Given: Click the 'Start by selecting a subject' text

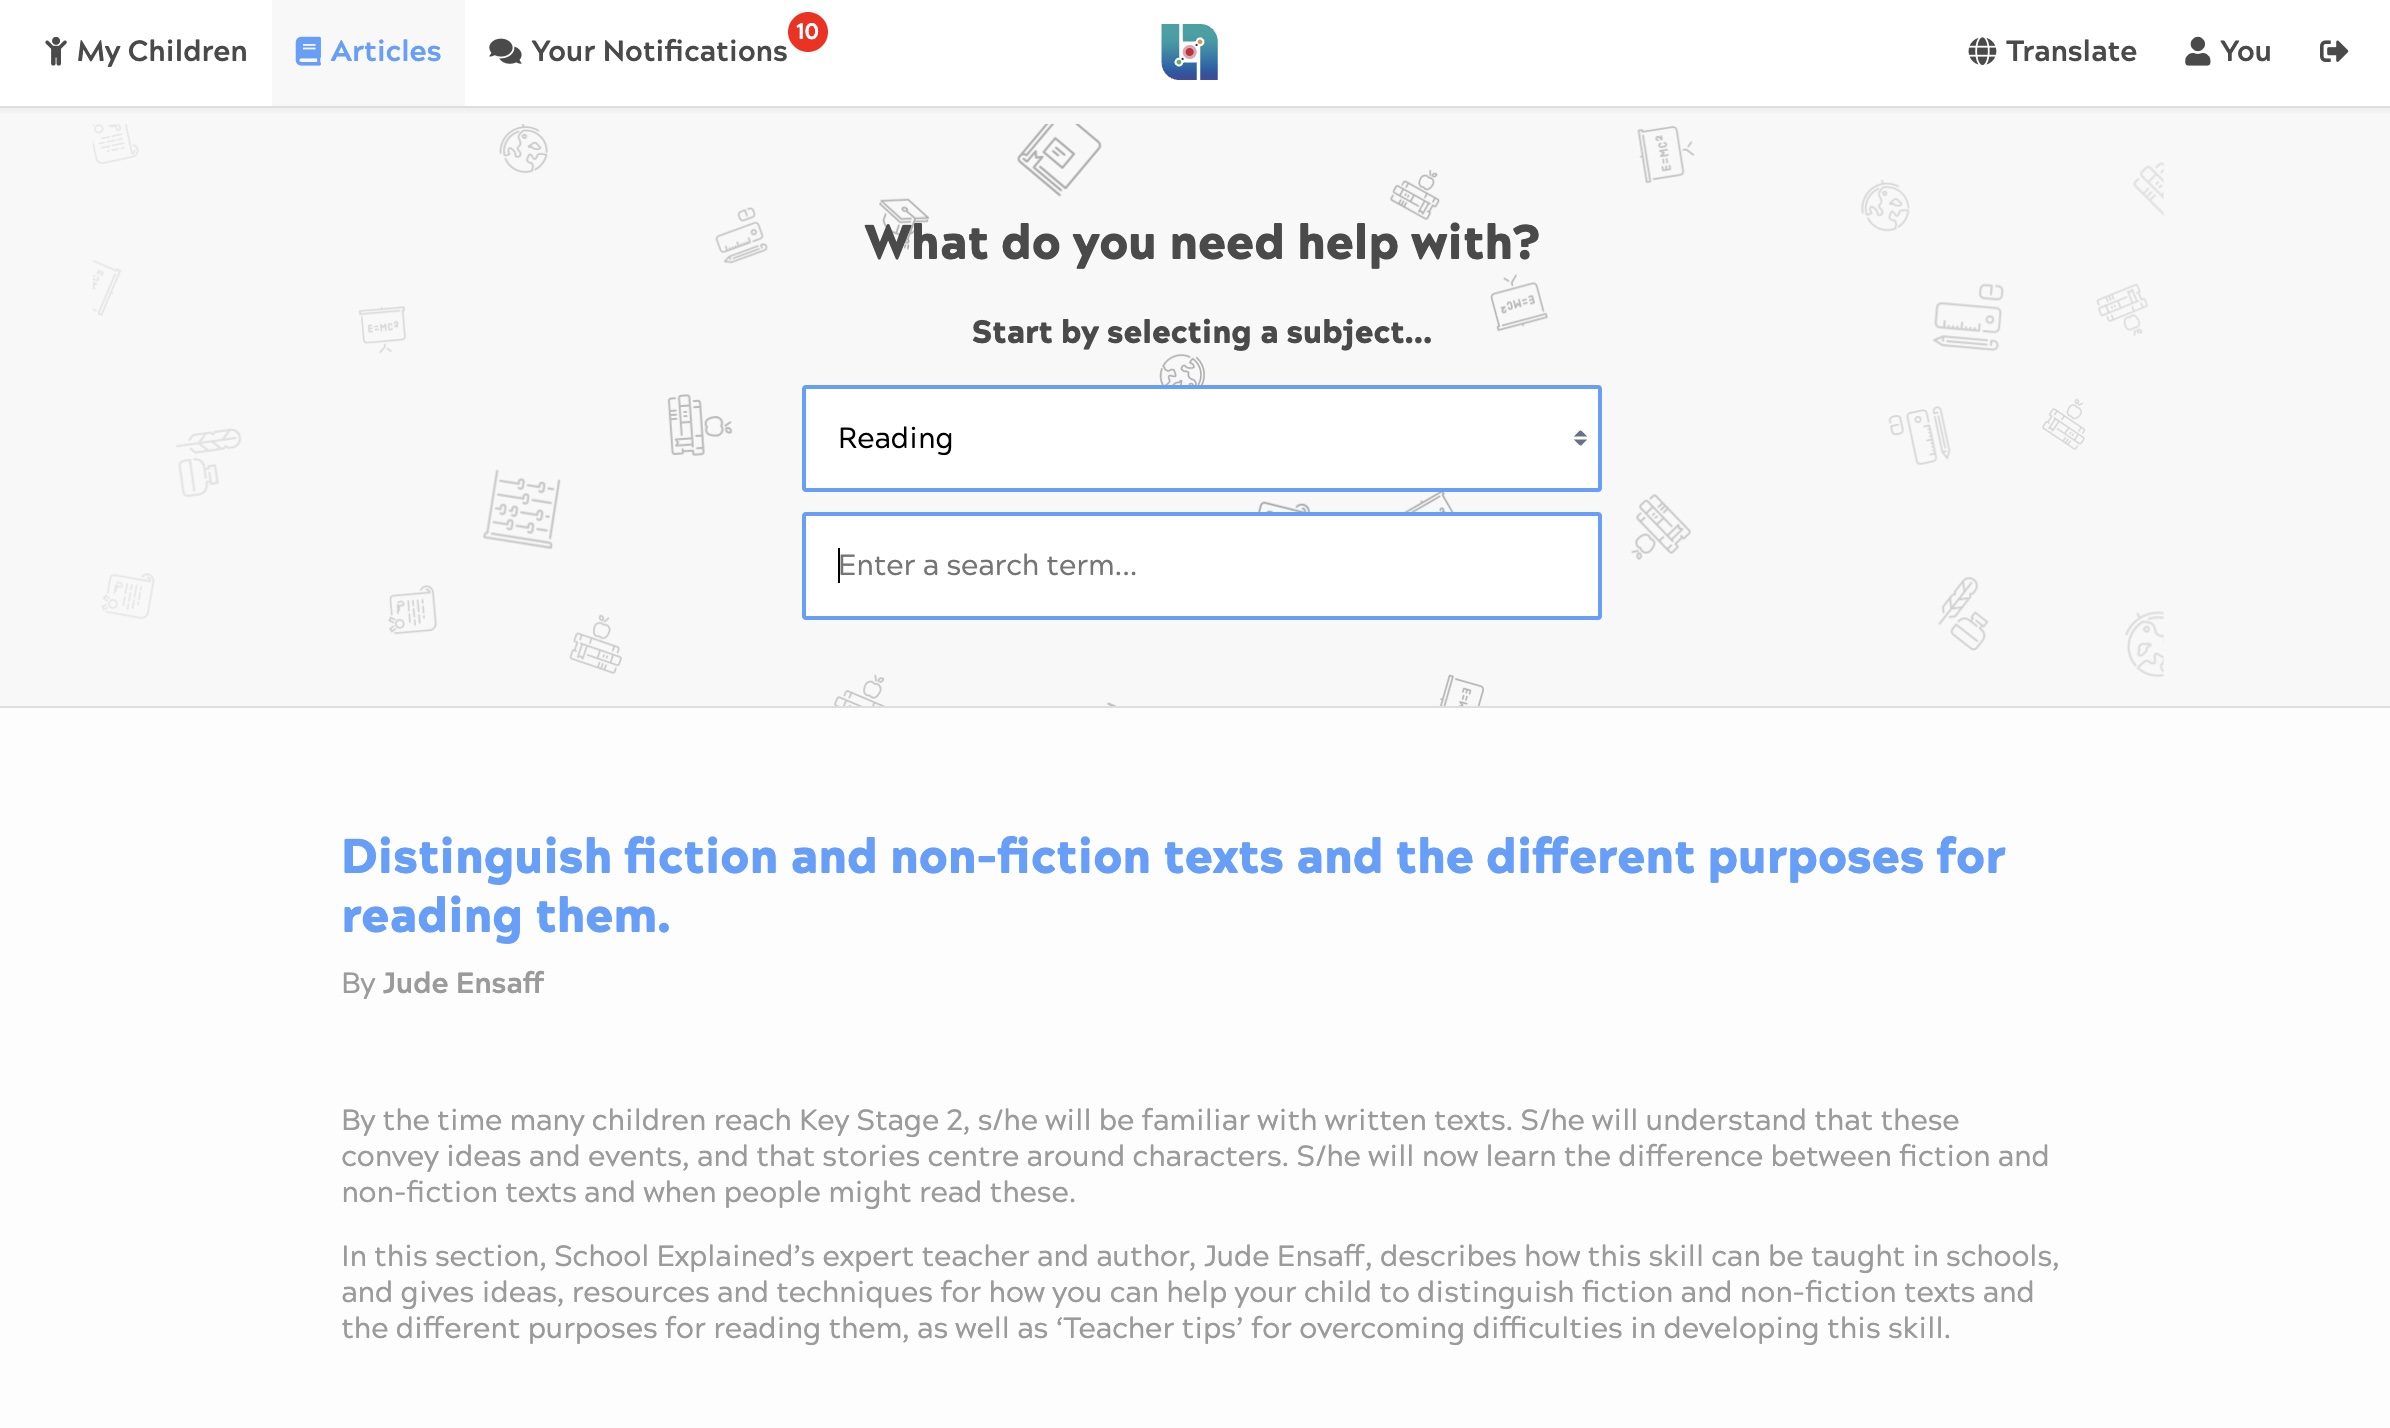Looking at the screenshot, I should tap(1201, 332).
